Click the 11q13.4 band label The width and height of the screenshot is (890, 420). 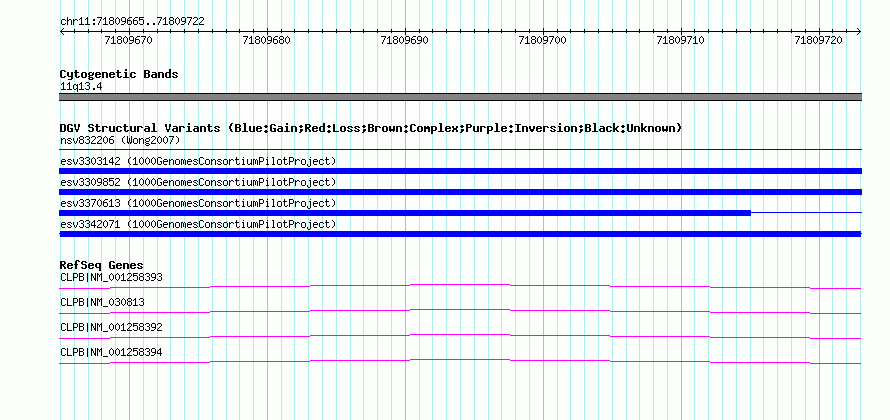point(81,87)
